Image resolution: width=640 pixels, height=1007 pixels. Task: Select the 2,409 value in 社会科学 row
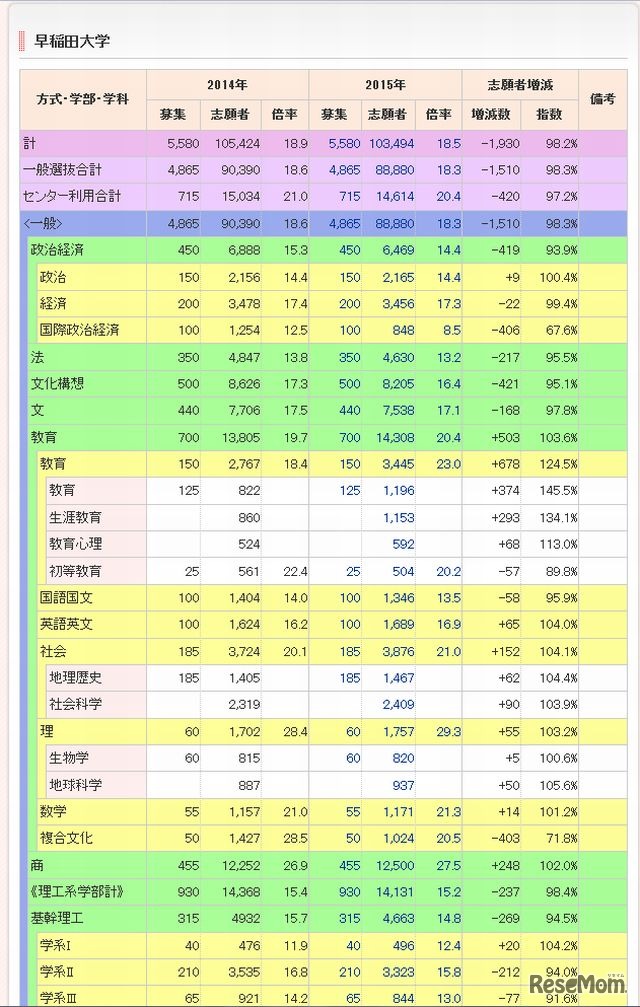[x=399, y=705]
